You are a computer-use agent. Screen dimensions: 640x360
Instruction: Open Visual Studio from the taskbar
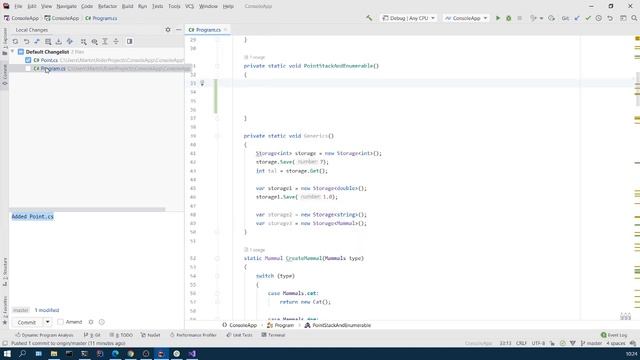click(x=192, y=353)
